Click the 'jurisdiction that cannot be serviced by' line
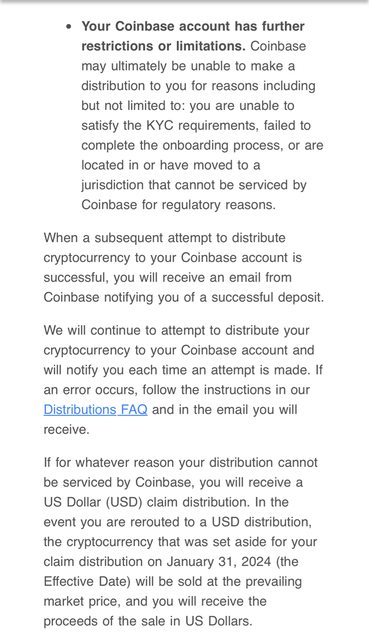Viewport: 369px width, 640px height. pos(194,185)
